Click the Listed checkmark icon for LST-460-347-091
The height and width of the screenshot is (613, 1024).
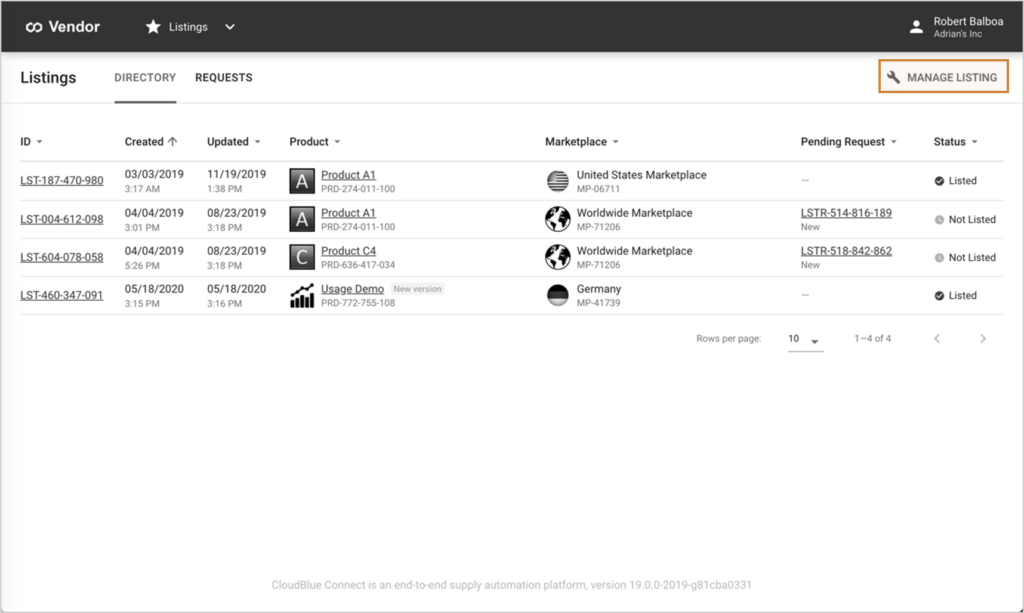pos(939,296)
